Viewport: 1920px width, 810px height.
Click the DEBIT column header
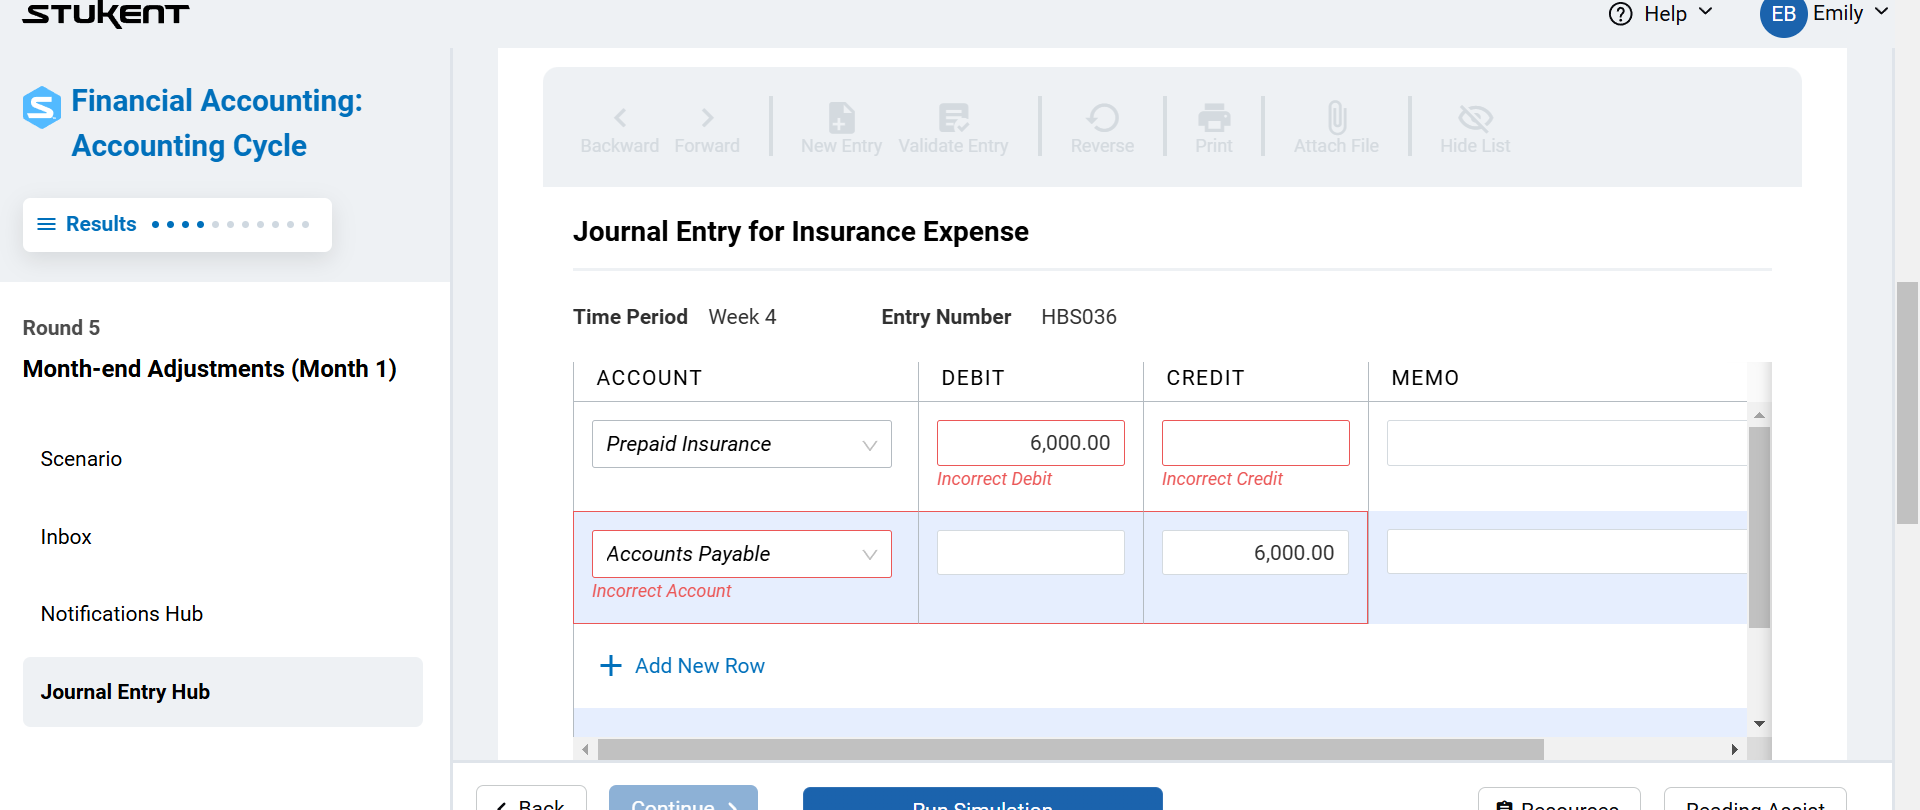coord(973,378)
